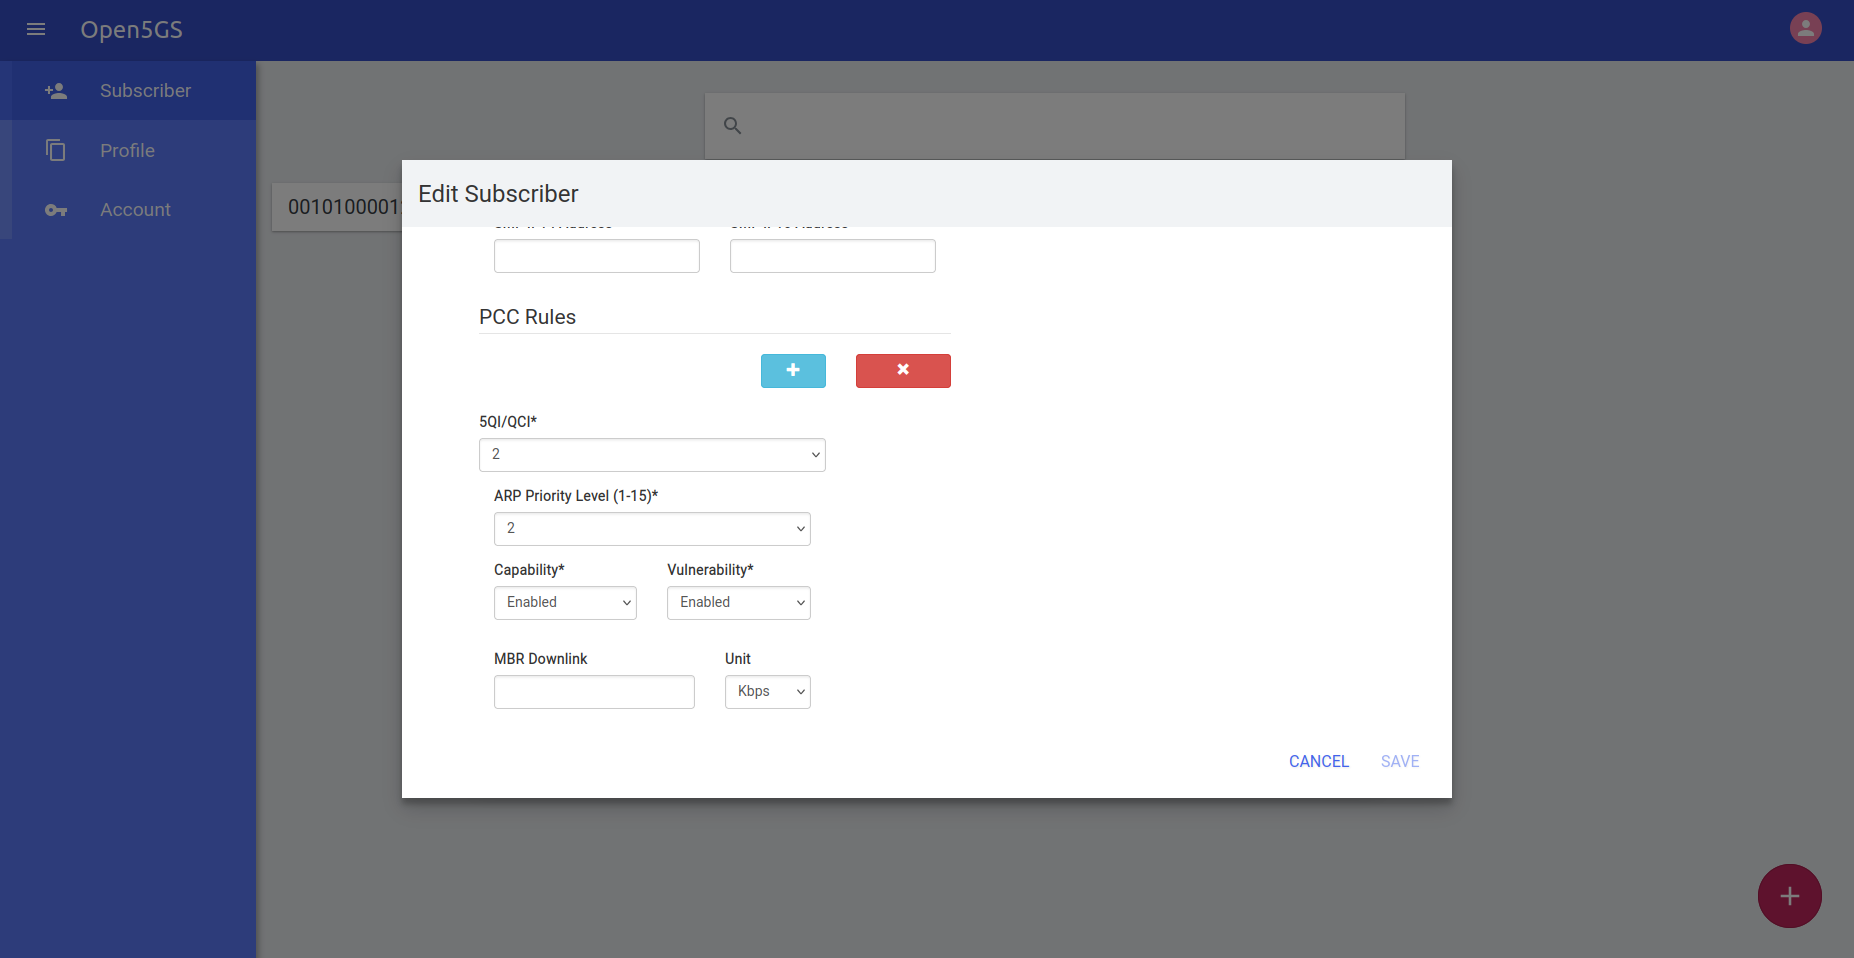The height and width of the screenshot is (958, 1854).
Task: Click the subscriber search field
Action: click(x=1070, y=126)
